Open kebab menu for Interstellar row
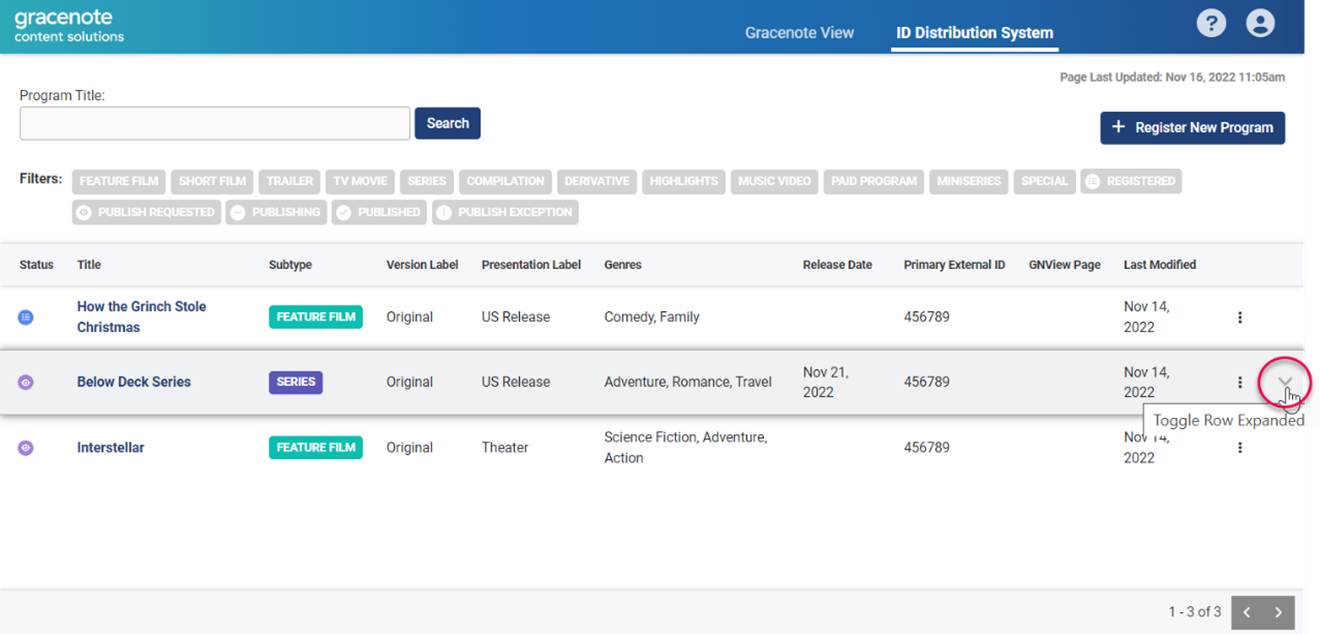Image resolution: width=1320 pixels, height=634 pixels. tap(1240, 448)
